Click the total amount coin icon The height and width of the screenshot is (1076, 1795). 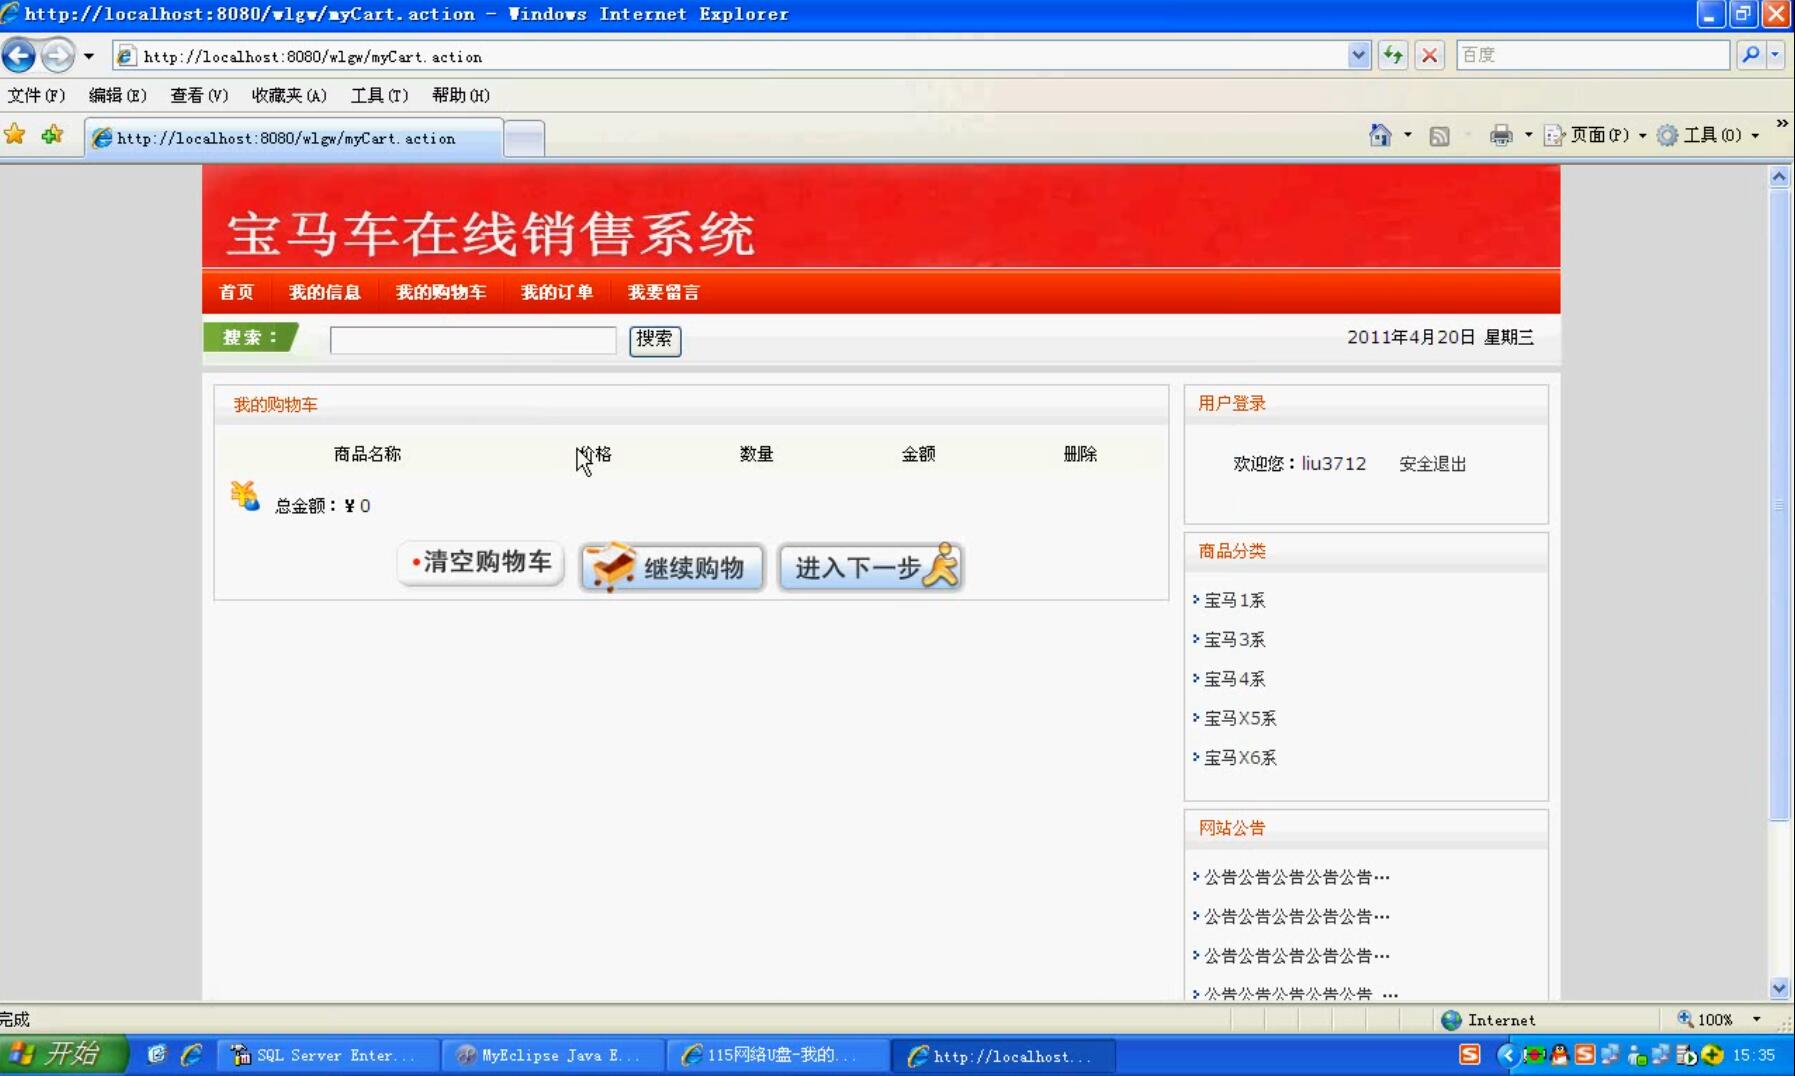point(244,496)
